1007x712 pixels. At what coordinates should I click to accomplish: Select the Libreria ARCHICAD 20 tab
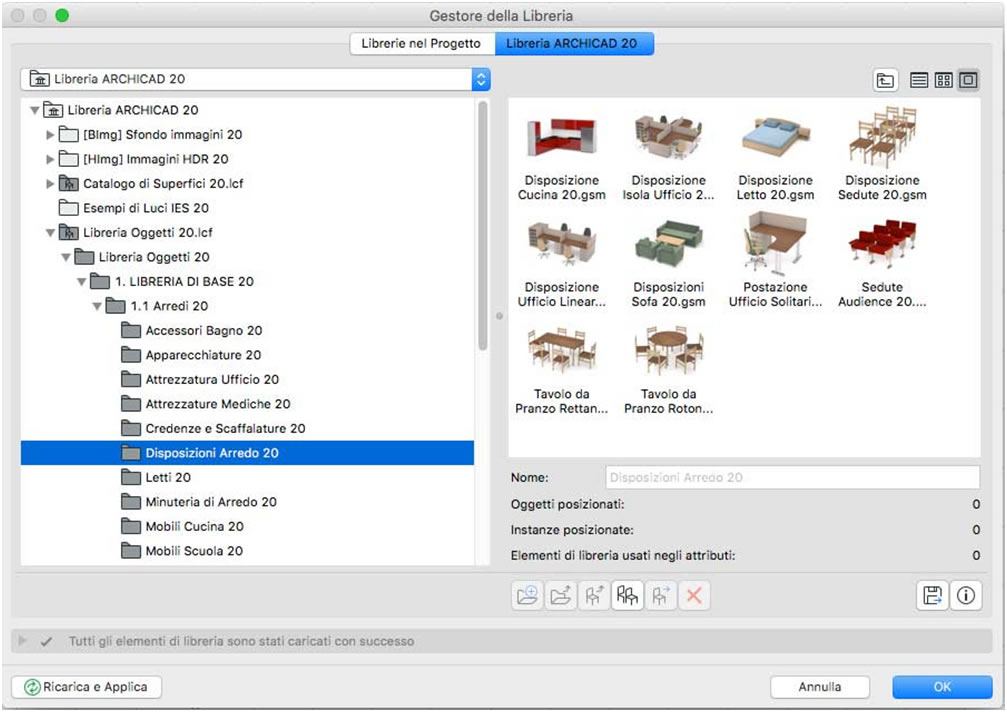[573, 44]
